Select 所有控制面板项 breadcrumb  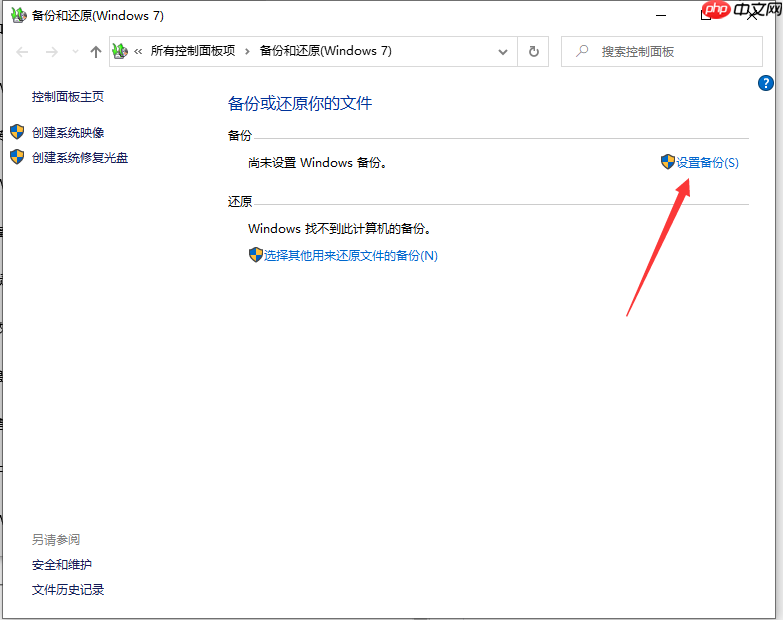coord(193,51)
